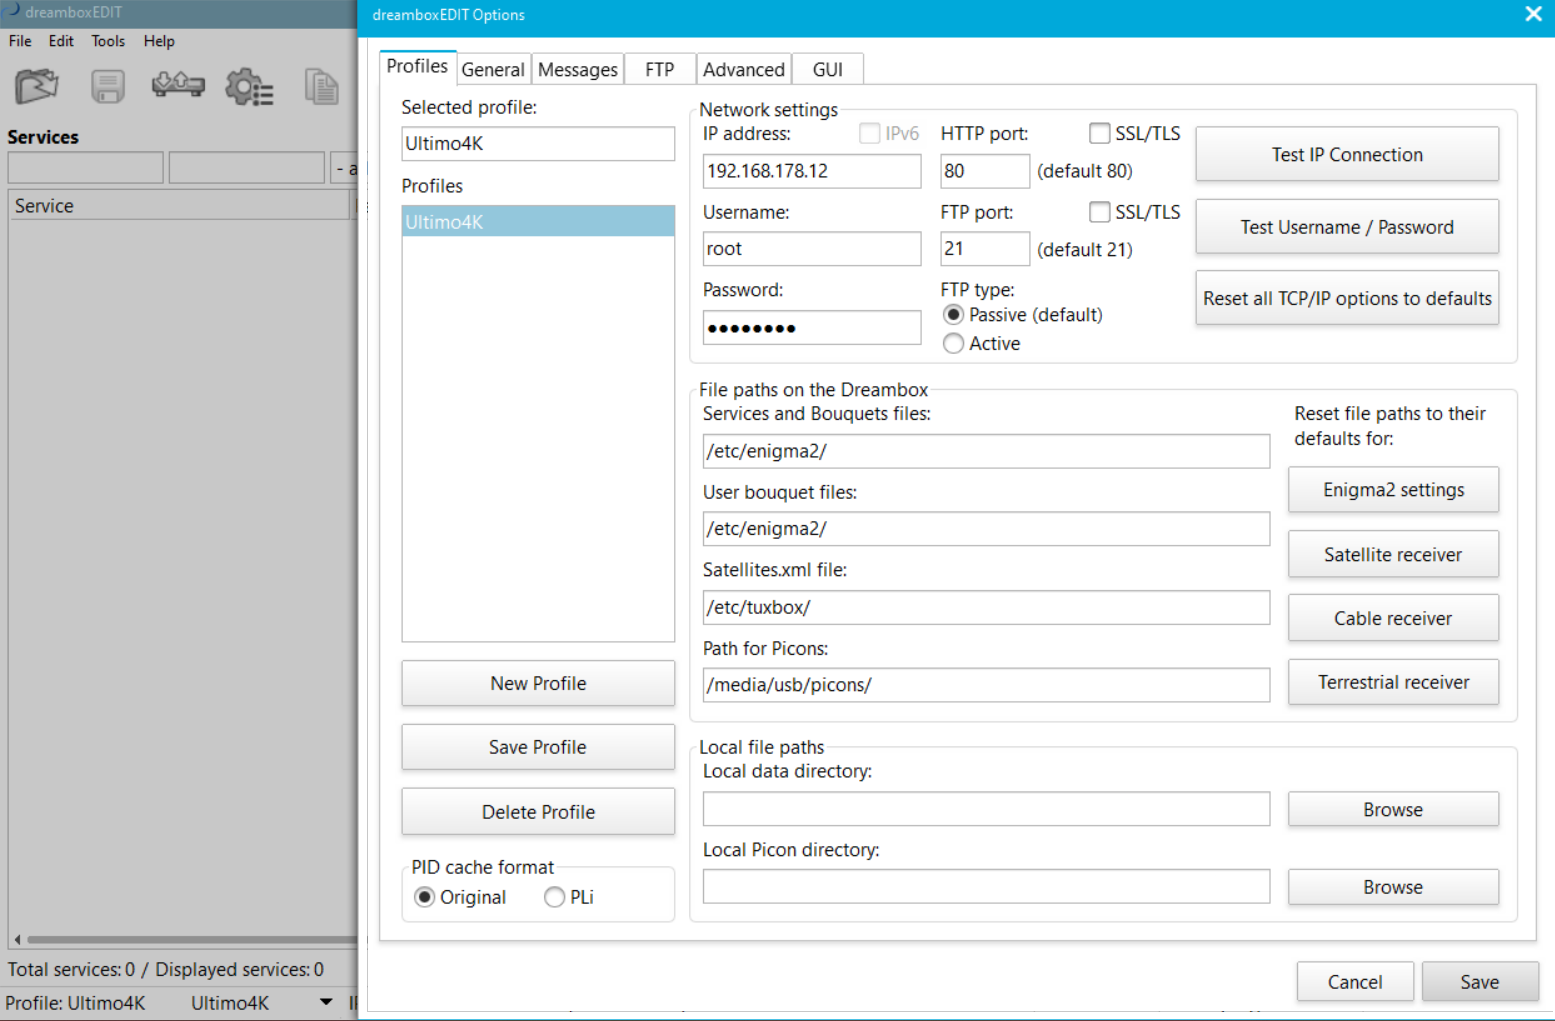Click Path for Picons field

pos(986,685)
